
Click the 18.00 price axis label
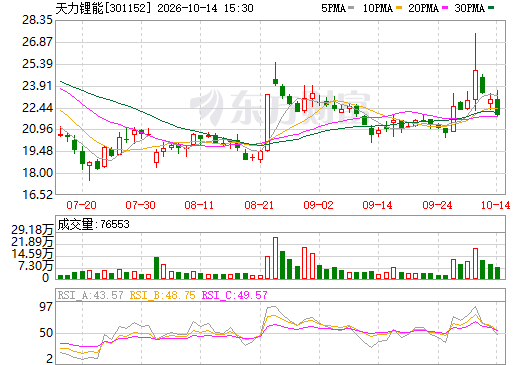tap(37, 173)
